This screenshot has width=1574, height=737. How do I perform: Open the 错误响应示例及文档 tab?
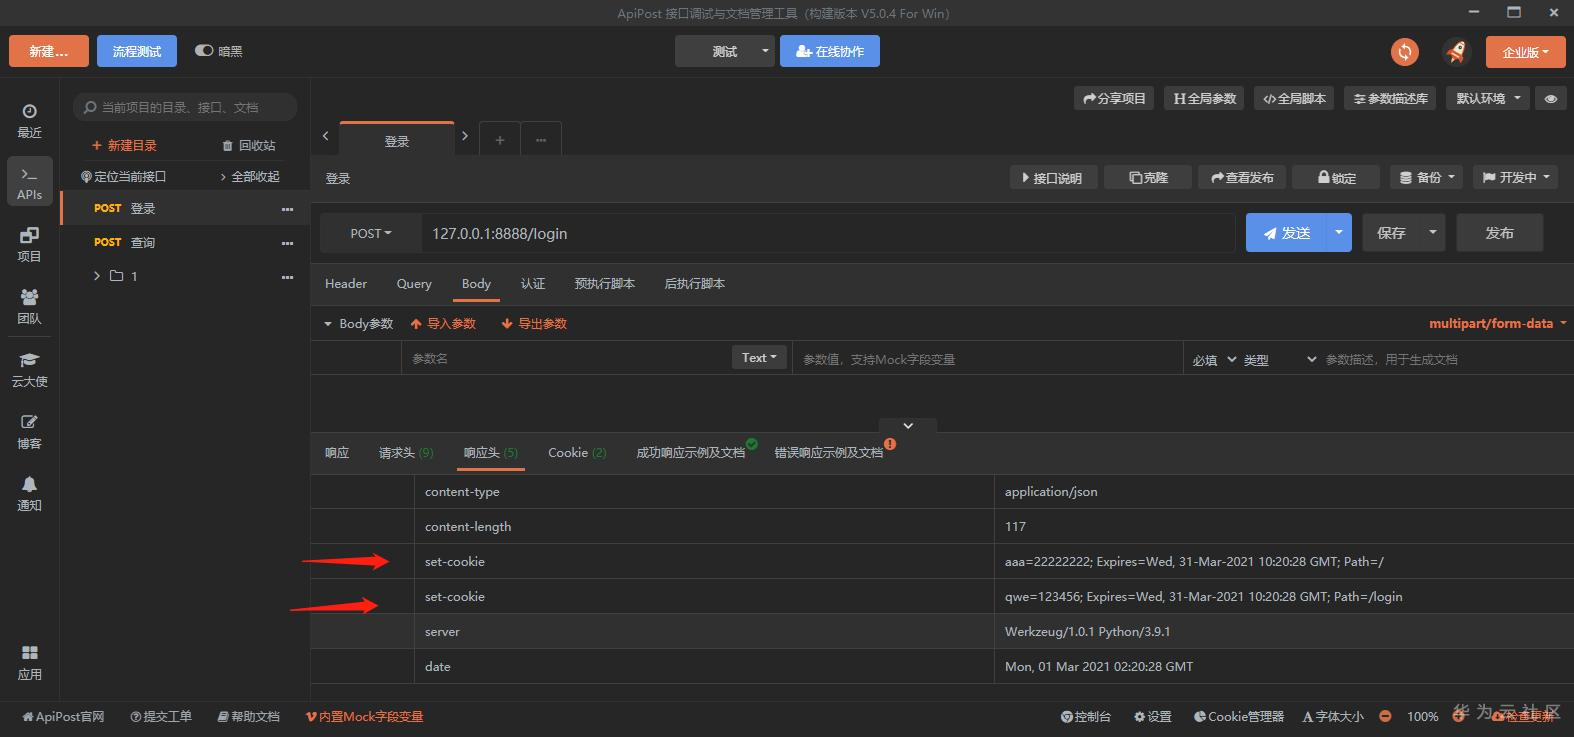click(x=829, y=452)
